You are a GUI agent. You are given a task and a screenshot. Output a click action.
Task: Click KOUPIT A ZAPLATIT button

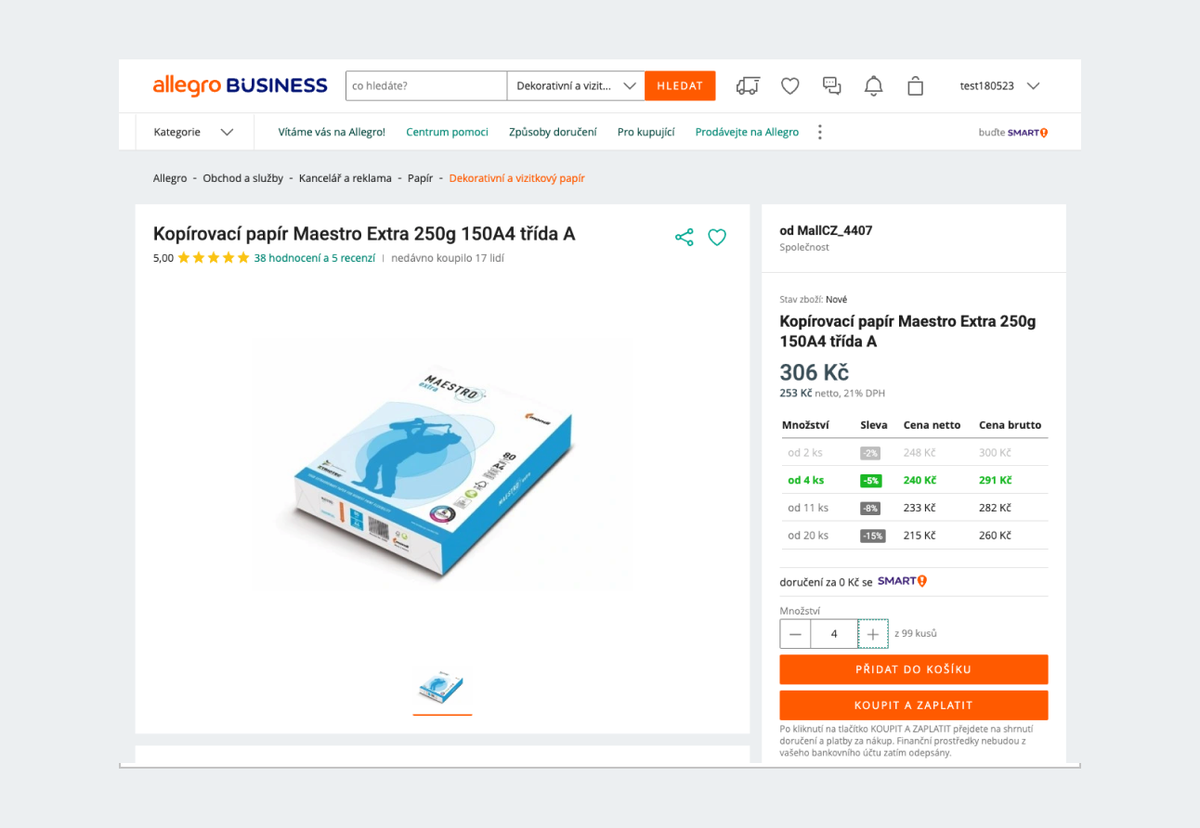pyautogui.click(x=914, y=705)
